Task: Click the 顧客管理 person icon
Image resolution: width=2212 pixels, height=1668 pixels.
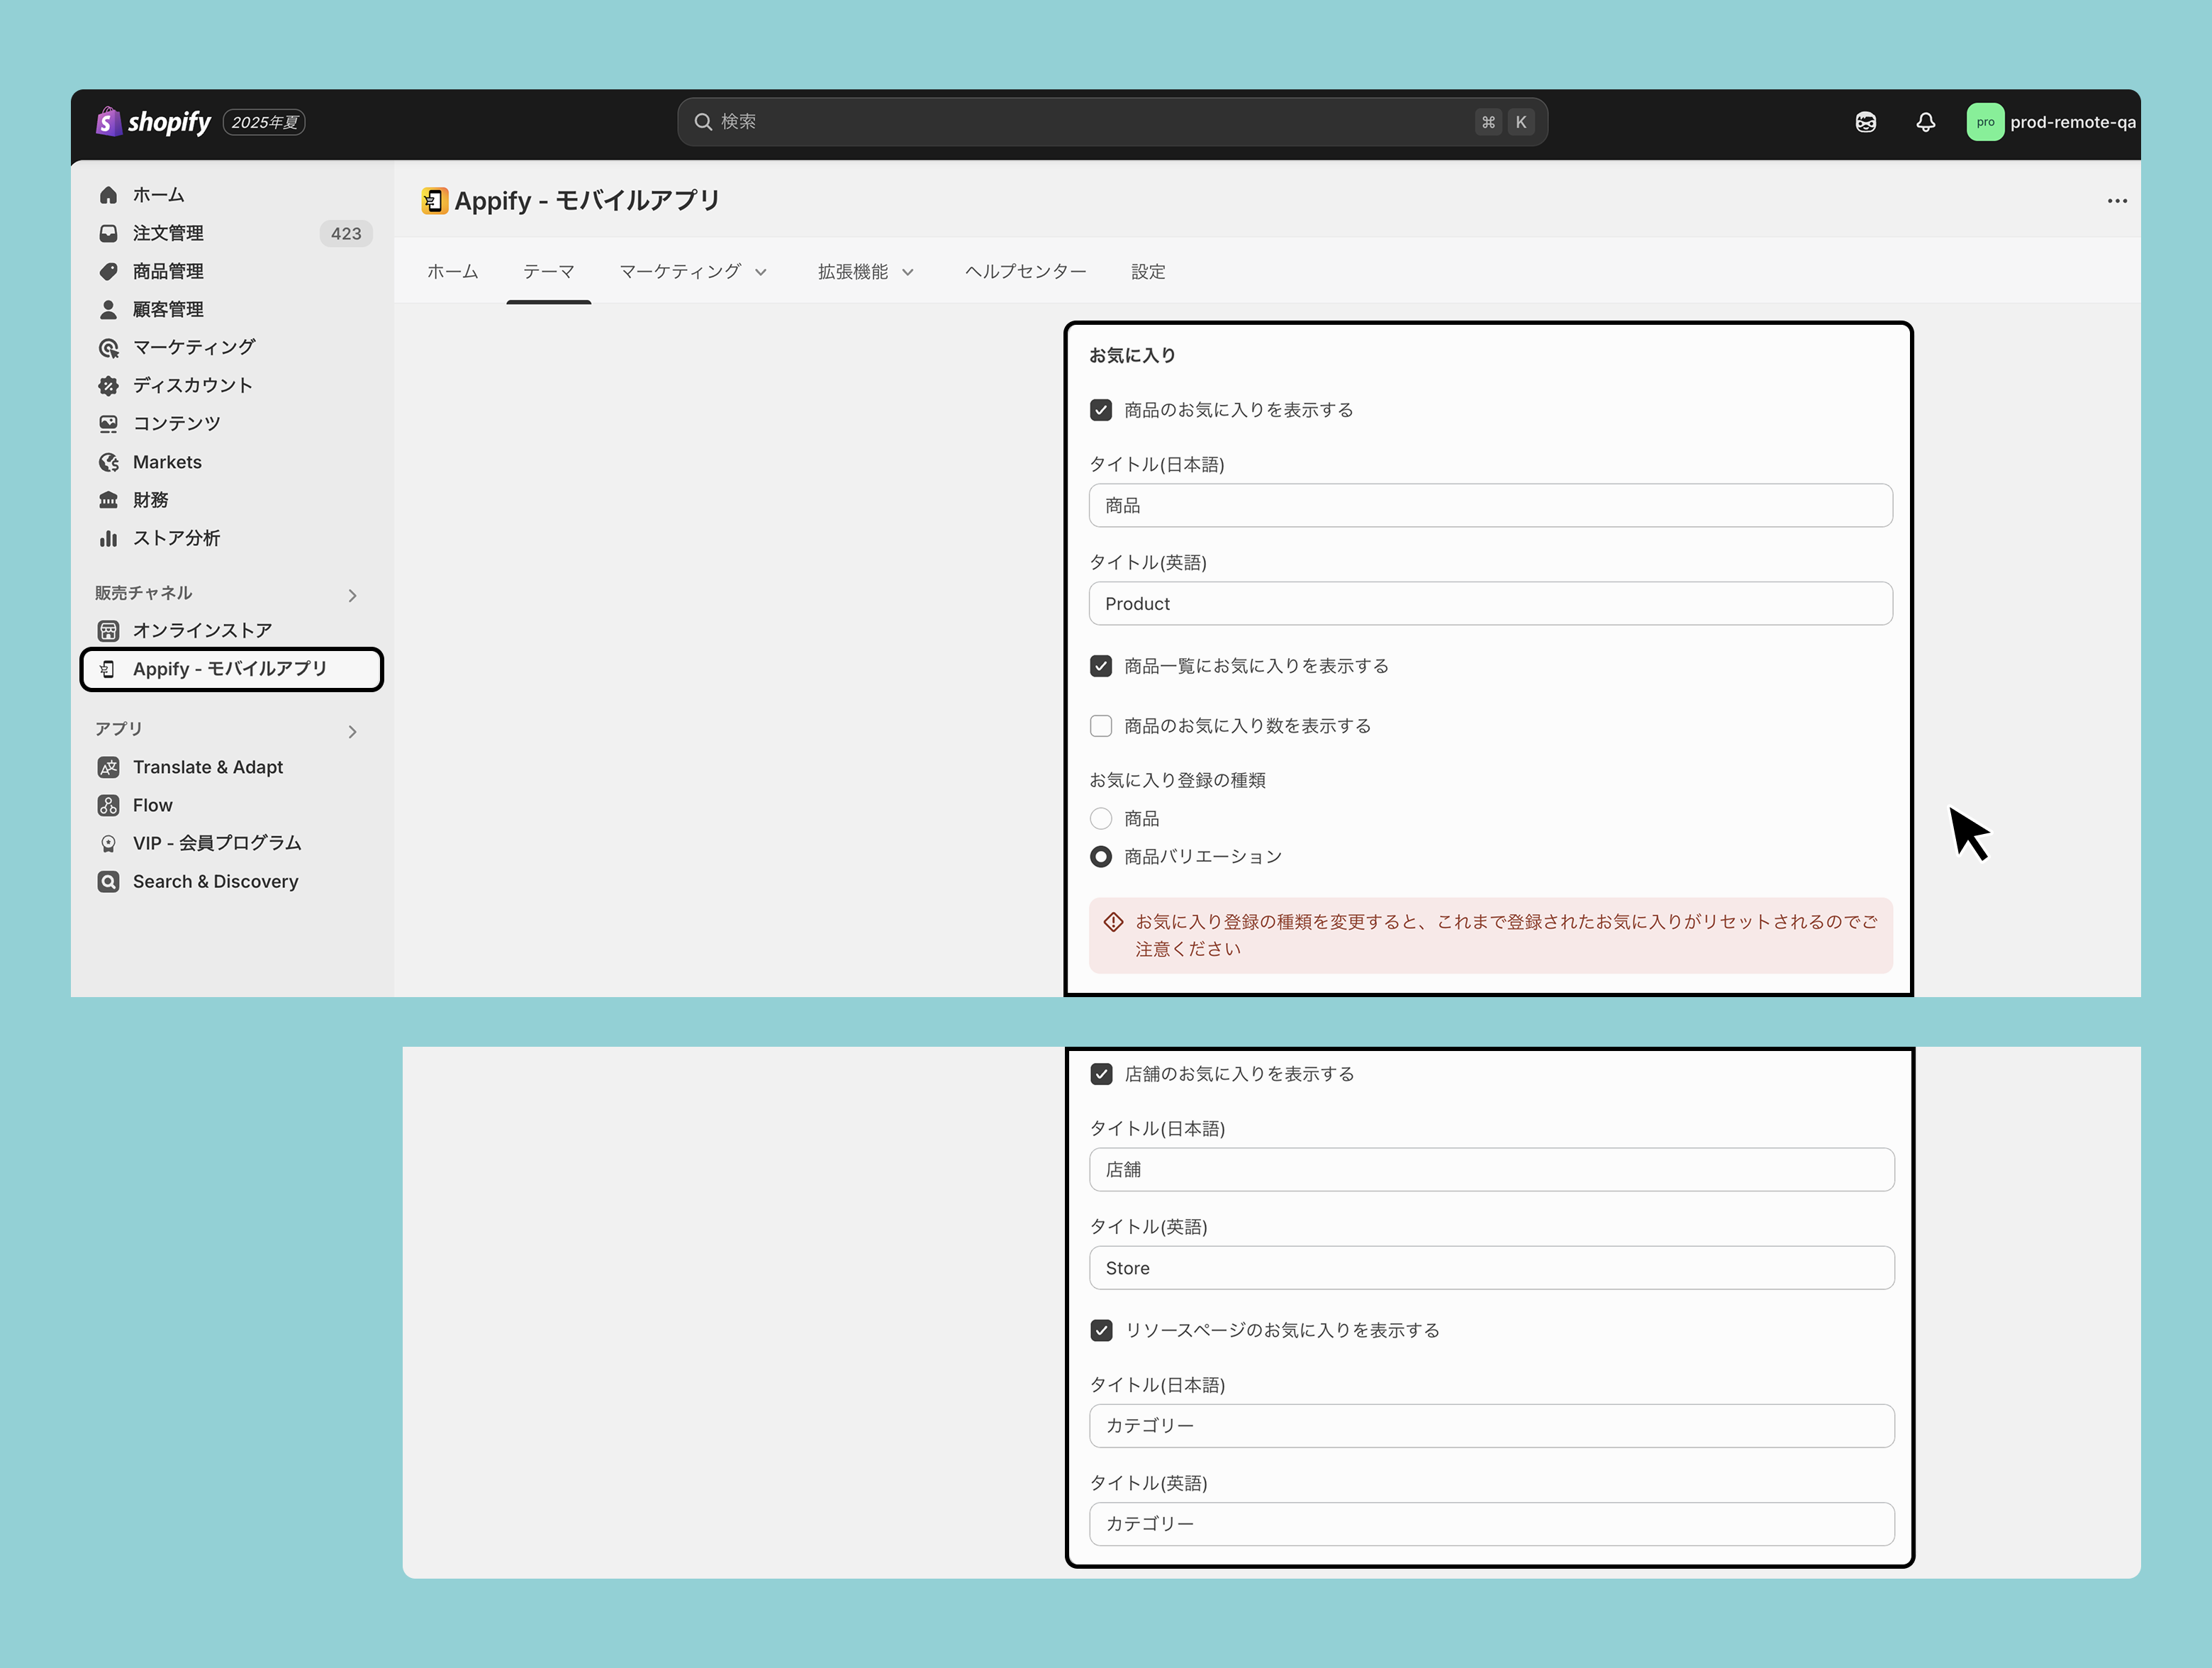Action: pyautogui.click(x=108, y=310)
